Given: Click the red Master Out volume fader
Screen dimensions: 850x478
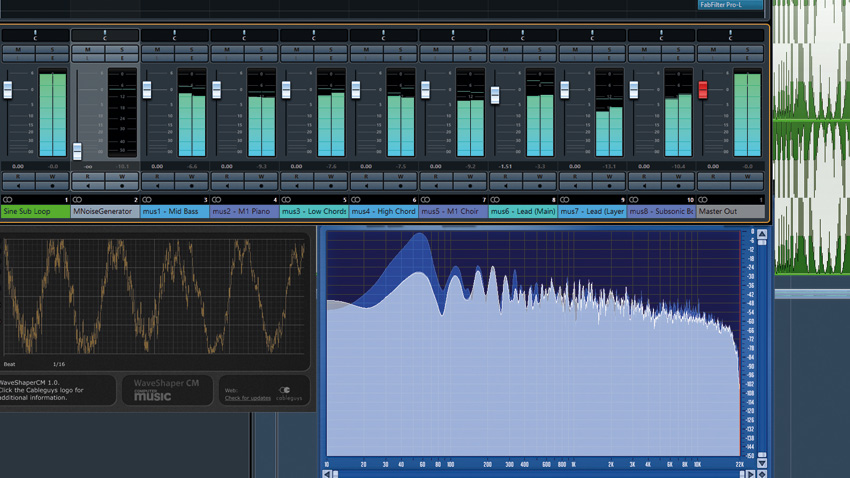Looking at the screenshot, I should click(703, 90).
